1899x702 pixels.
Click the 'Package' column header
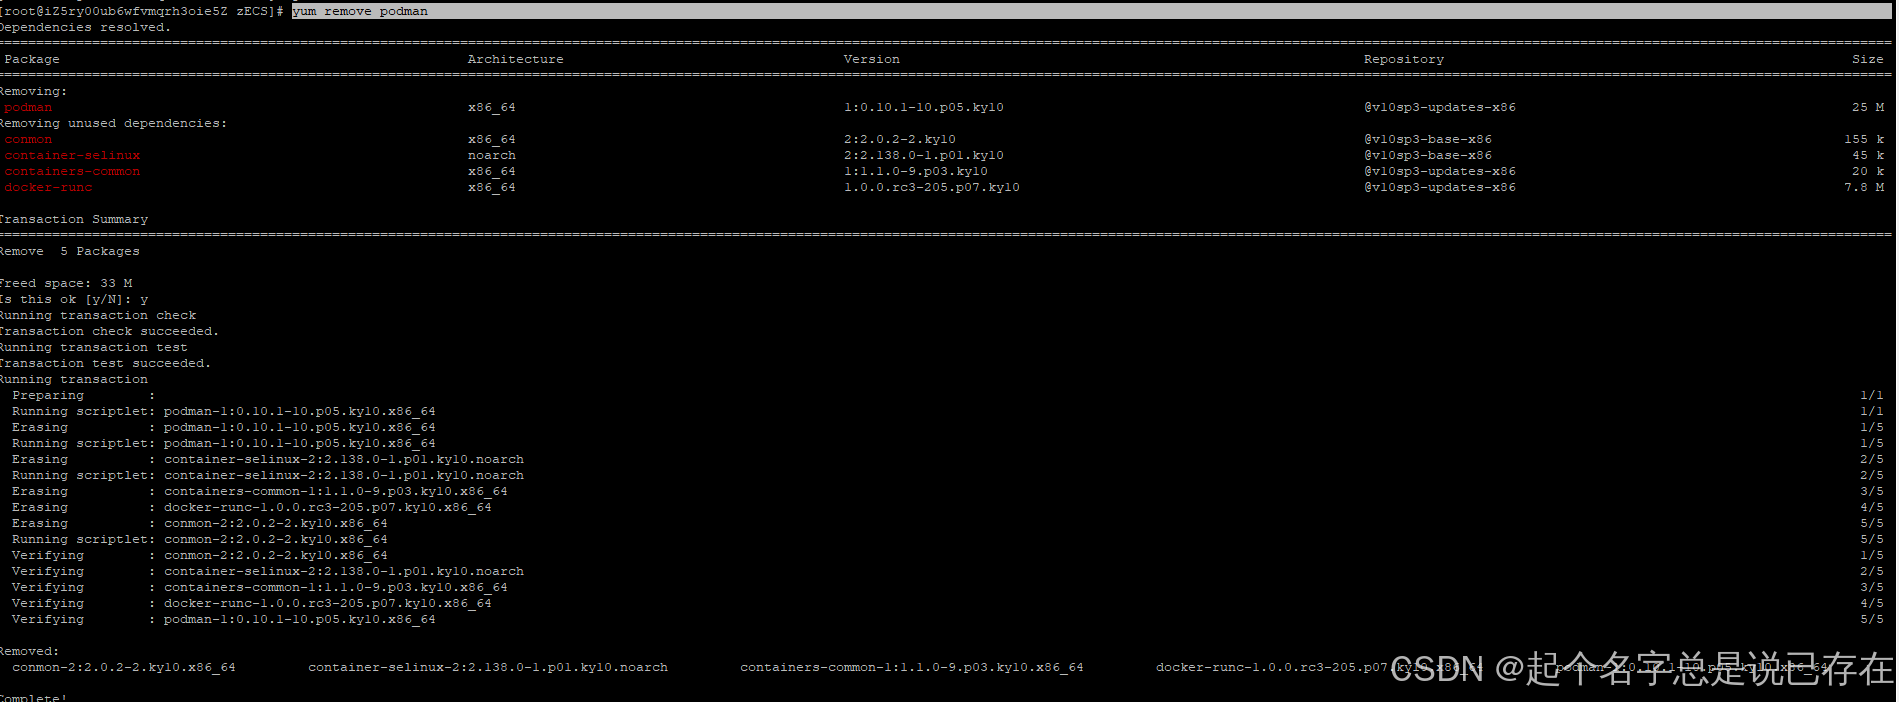pyautogui.click(x=32, y=59)
